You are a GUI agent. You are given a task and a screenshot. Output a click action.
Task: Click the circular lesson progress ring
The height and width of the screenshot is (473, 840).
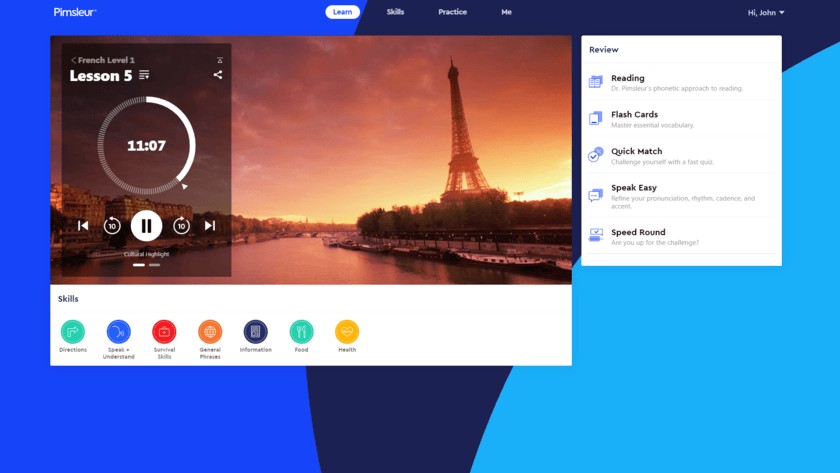point(146,145)
